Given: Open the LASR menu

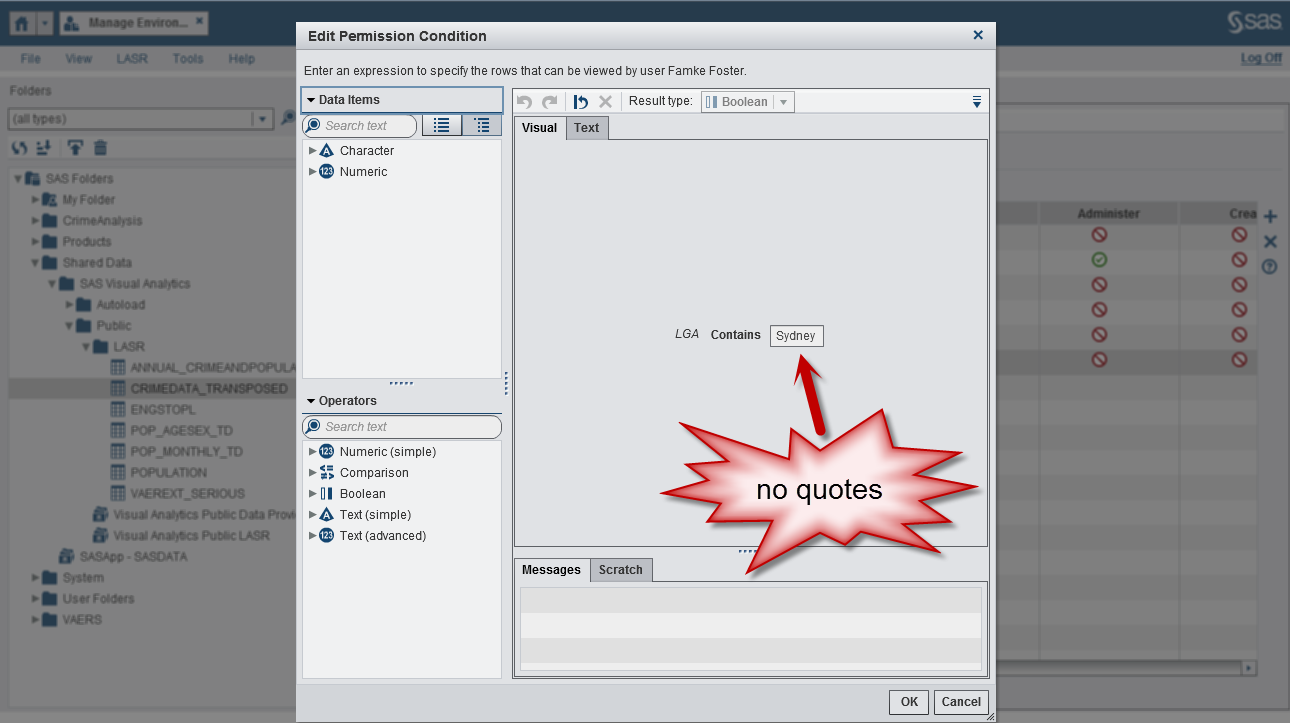Looking at the screenshot, I should 132,59.
